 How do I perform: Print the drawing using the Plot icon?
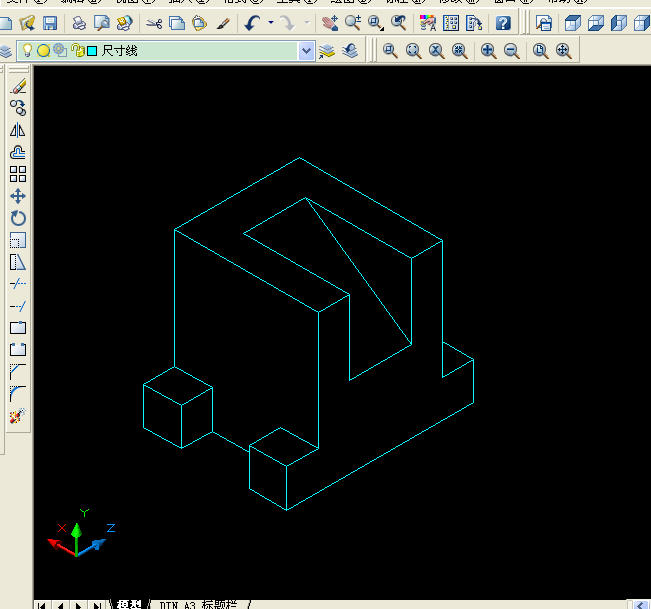pyautogui.click(x=79, y=23)
